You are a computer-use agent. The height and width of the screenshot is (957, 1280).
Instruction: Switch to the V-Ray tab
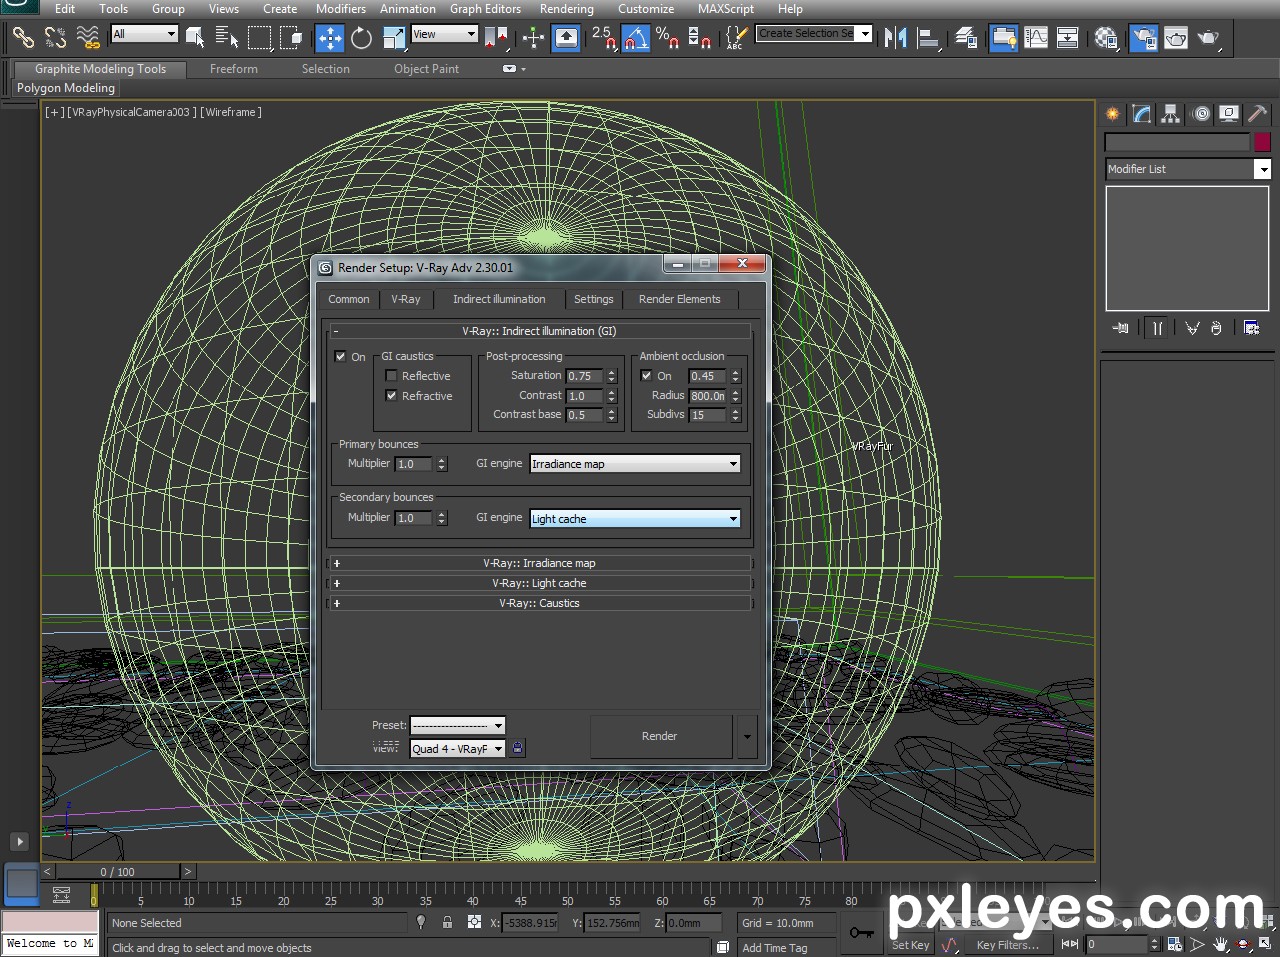coord(406,299)
